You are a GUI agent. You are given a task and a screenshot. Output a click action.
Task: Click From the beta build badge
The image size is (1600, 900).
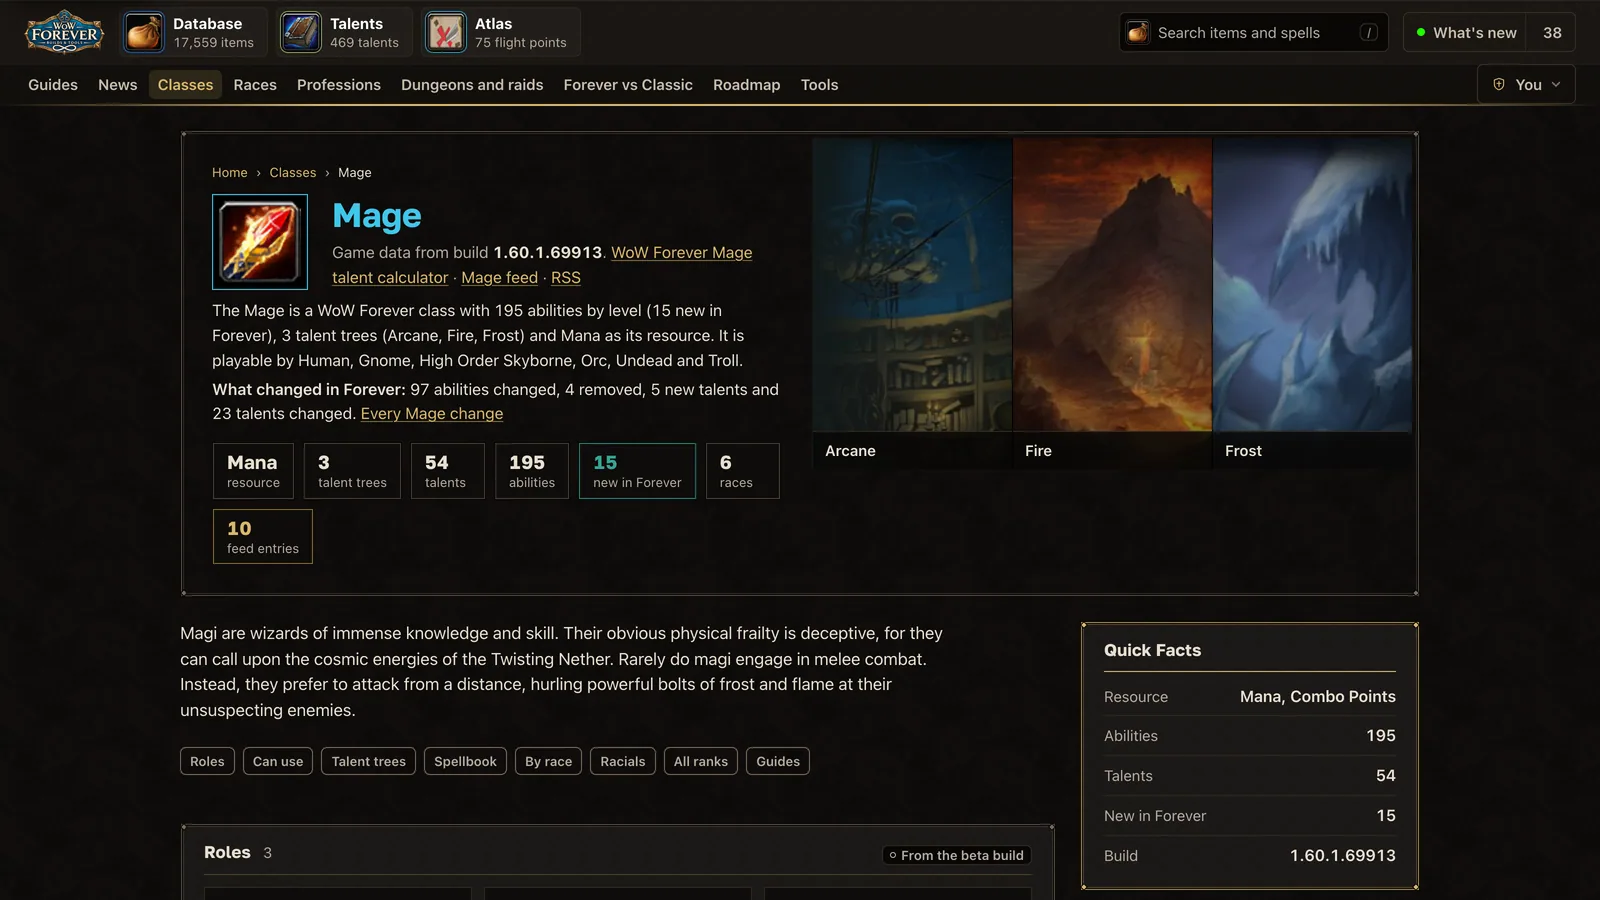point(957,856)
